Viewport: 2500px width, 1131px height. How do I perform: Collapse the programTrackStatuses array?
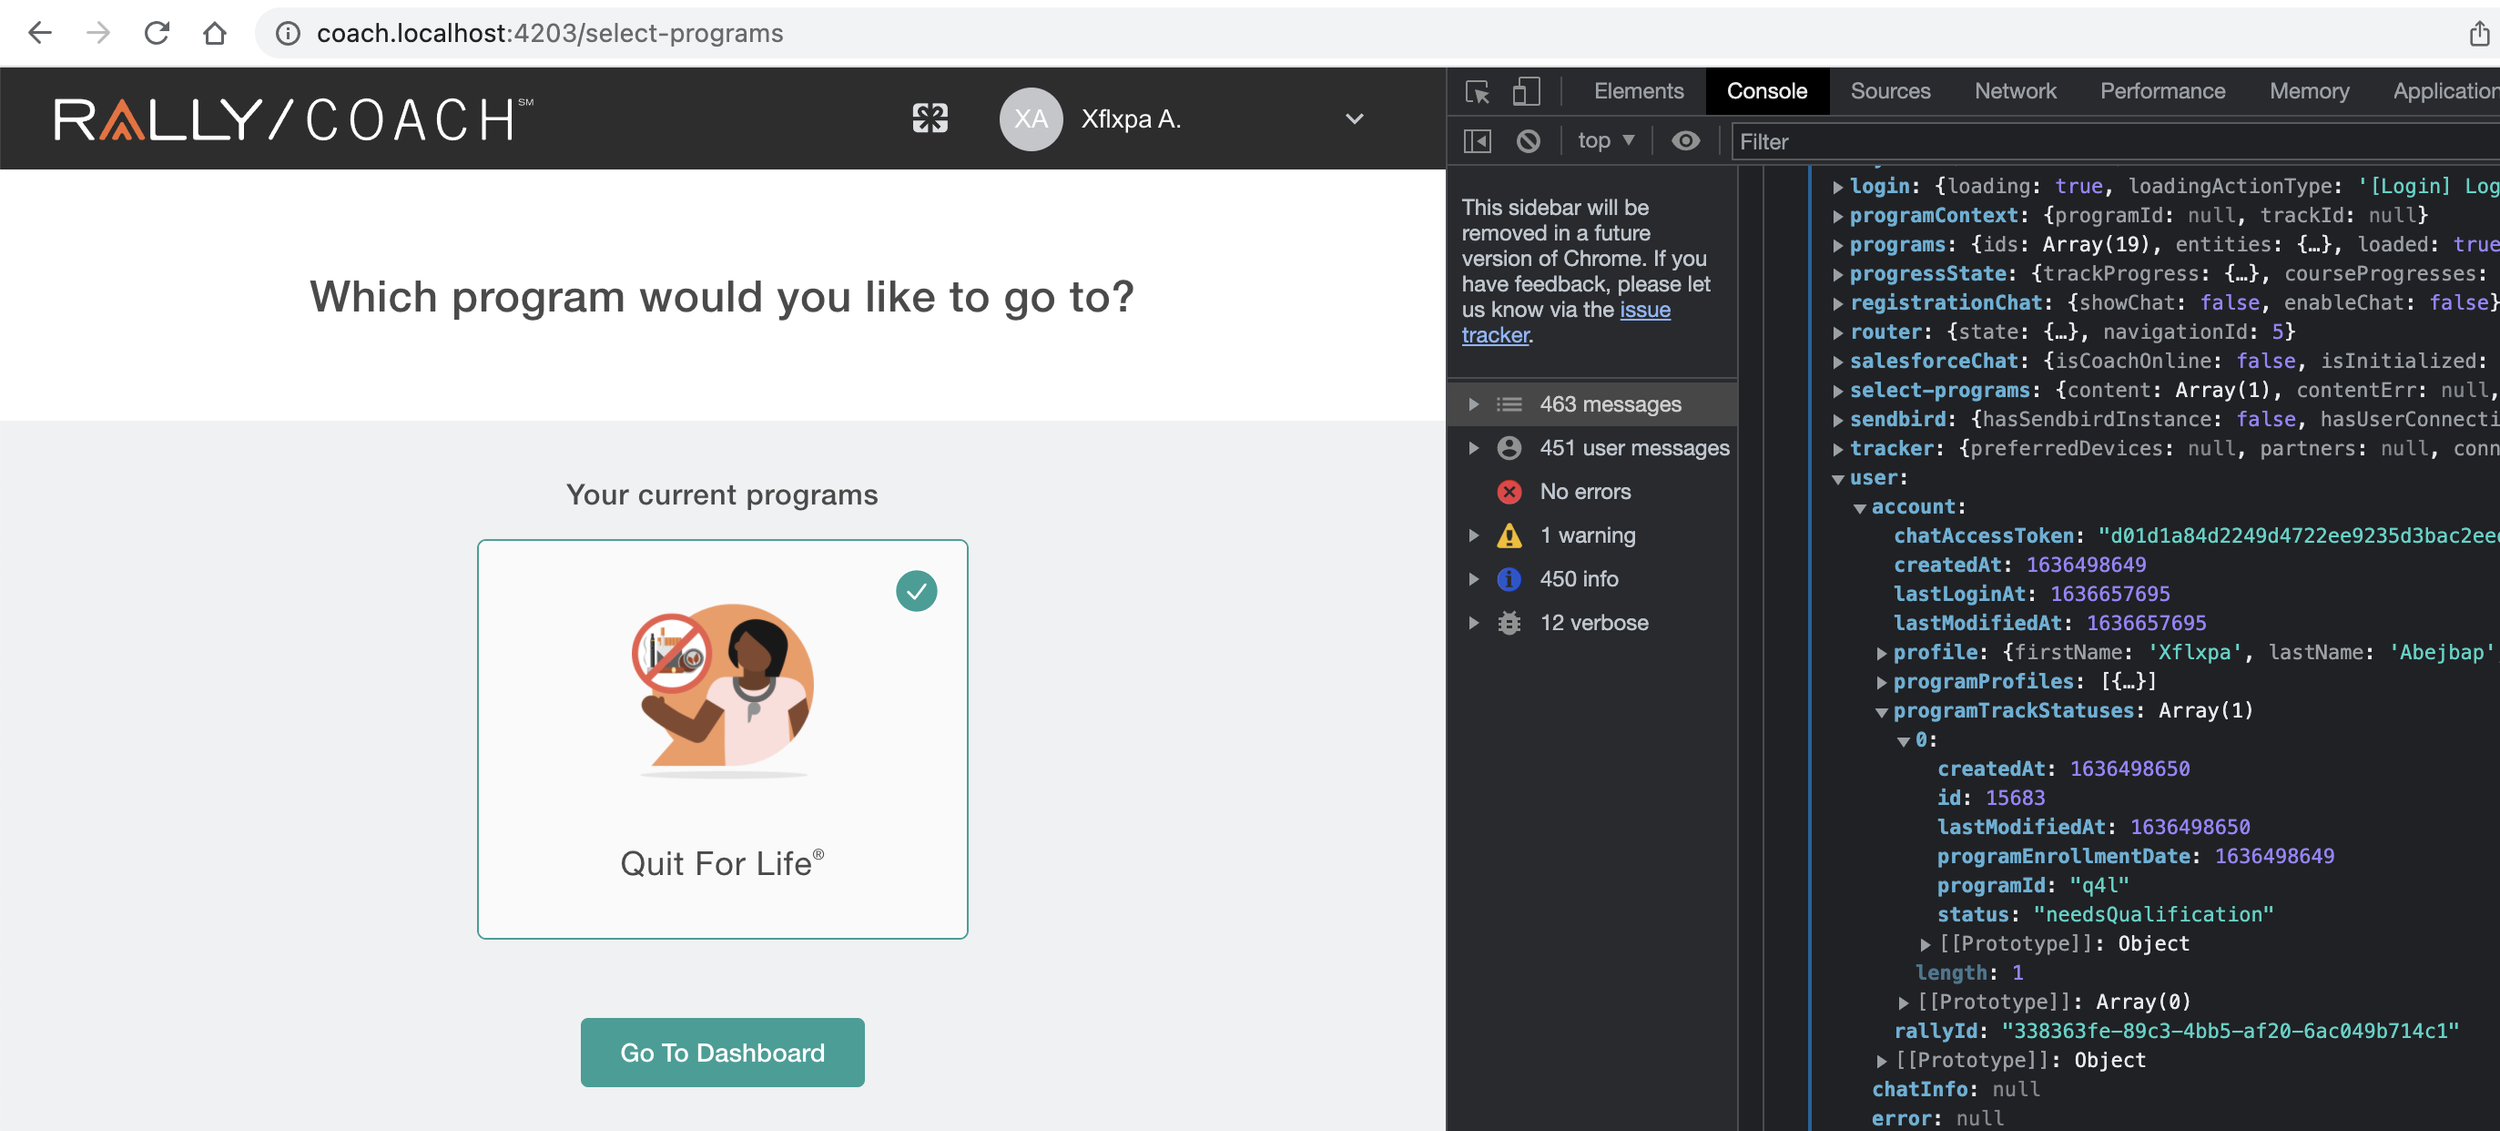click(1881, 712)
